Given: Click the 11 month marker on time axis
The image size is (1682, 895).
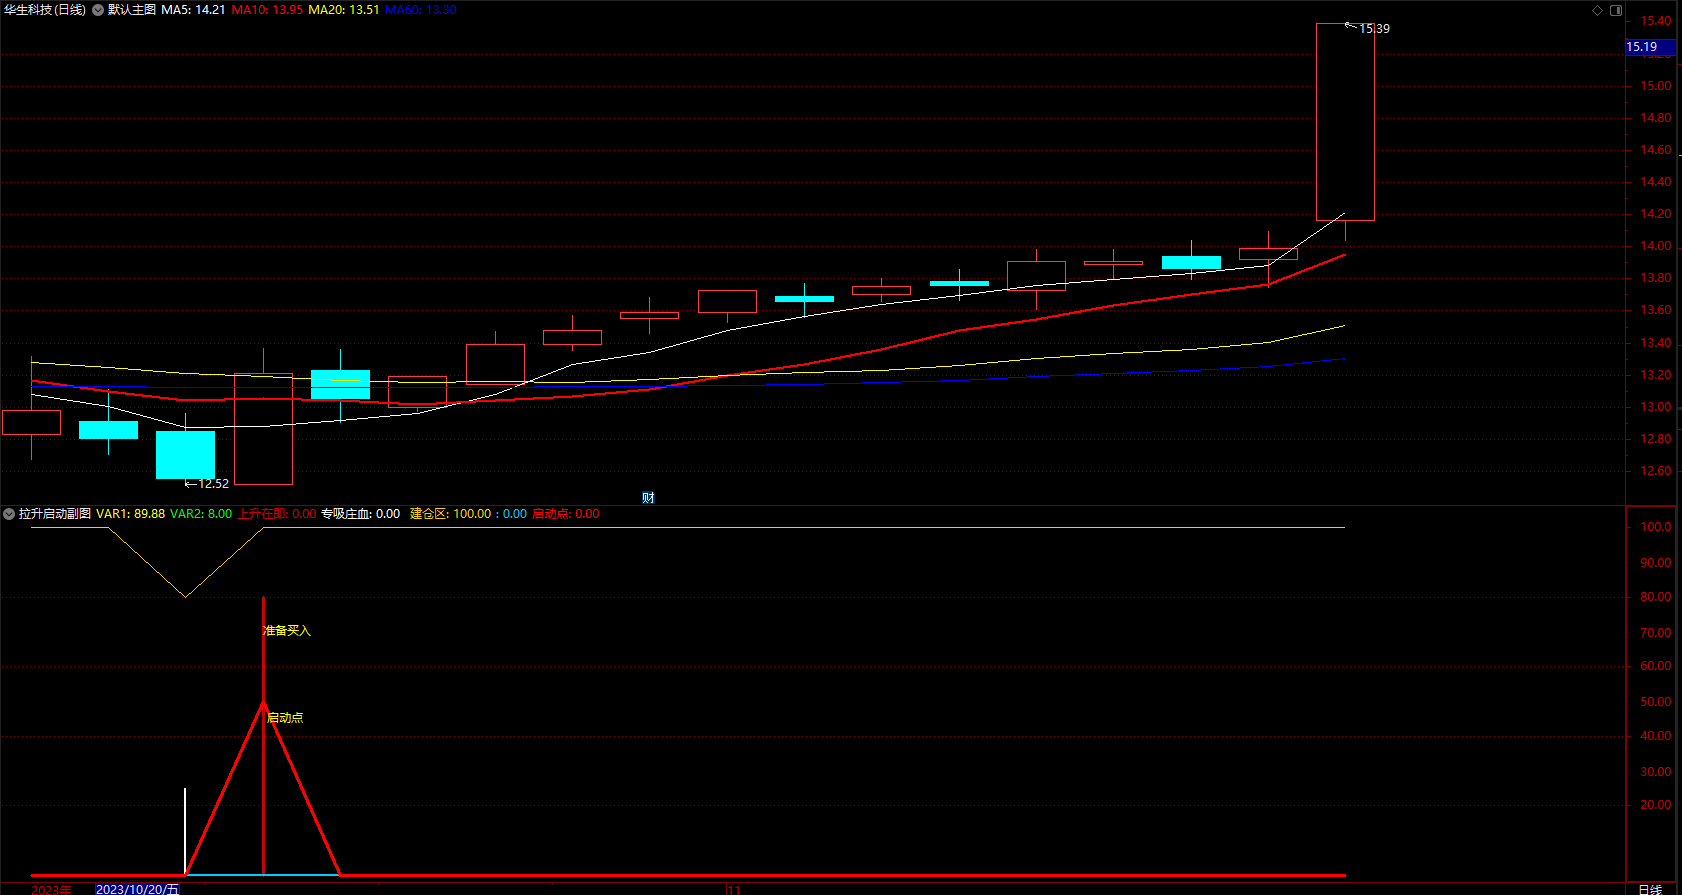Looking at the screenshot, I should point(734,889).
